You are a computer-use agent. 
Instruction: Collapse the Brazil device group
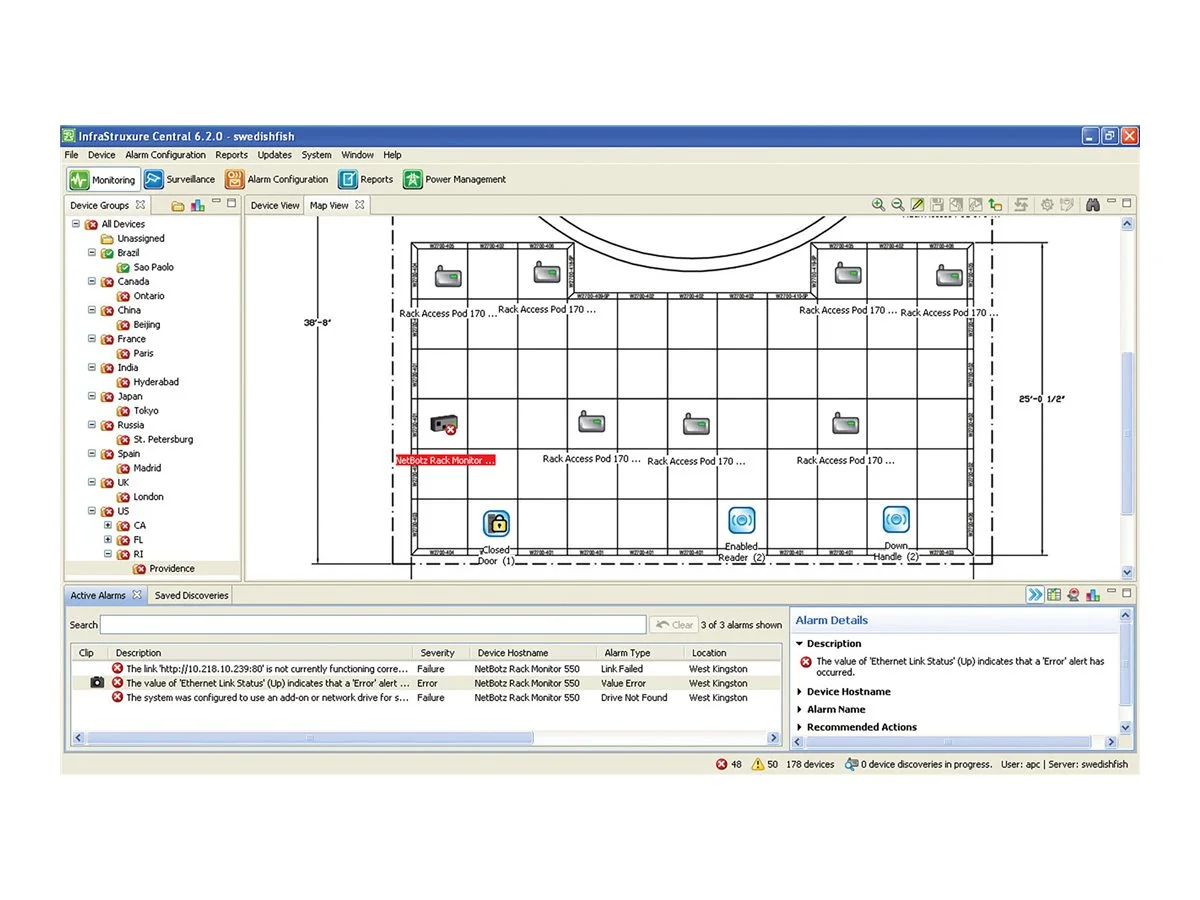[91, 252]
